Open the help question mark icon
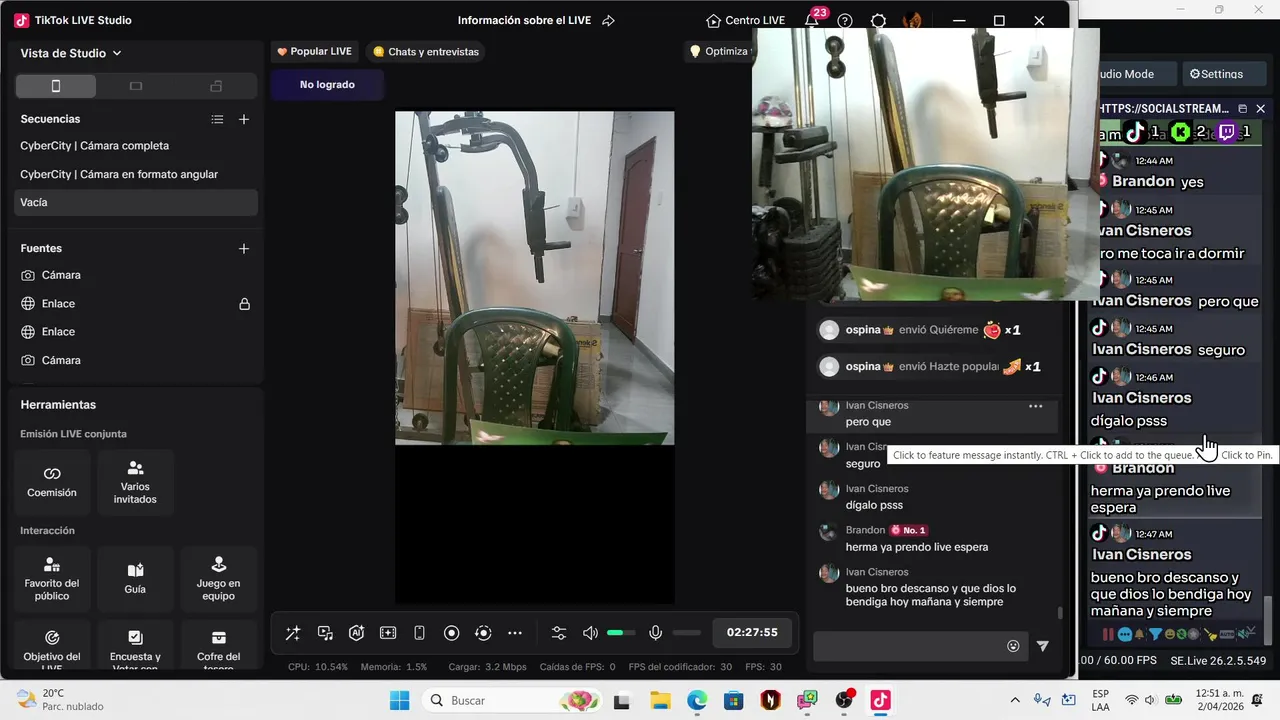The width and height of the screenshot is (1280, 720). (845, 21)
